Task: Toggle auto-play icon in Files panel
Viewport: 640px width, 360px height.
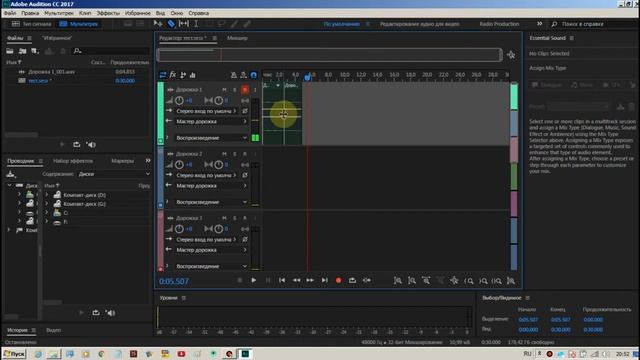Action: click(x=91, y=144)
